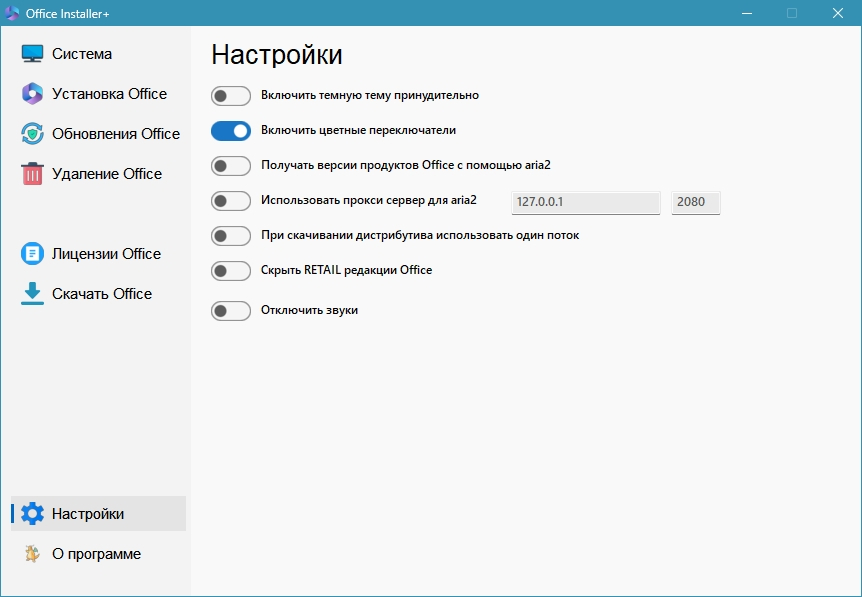Viewport: 862px width, 597px height.
Task: Enable the forced dark theme toggle
Action: coord(231,96)
